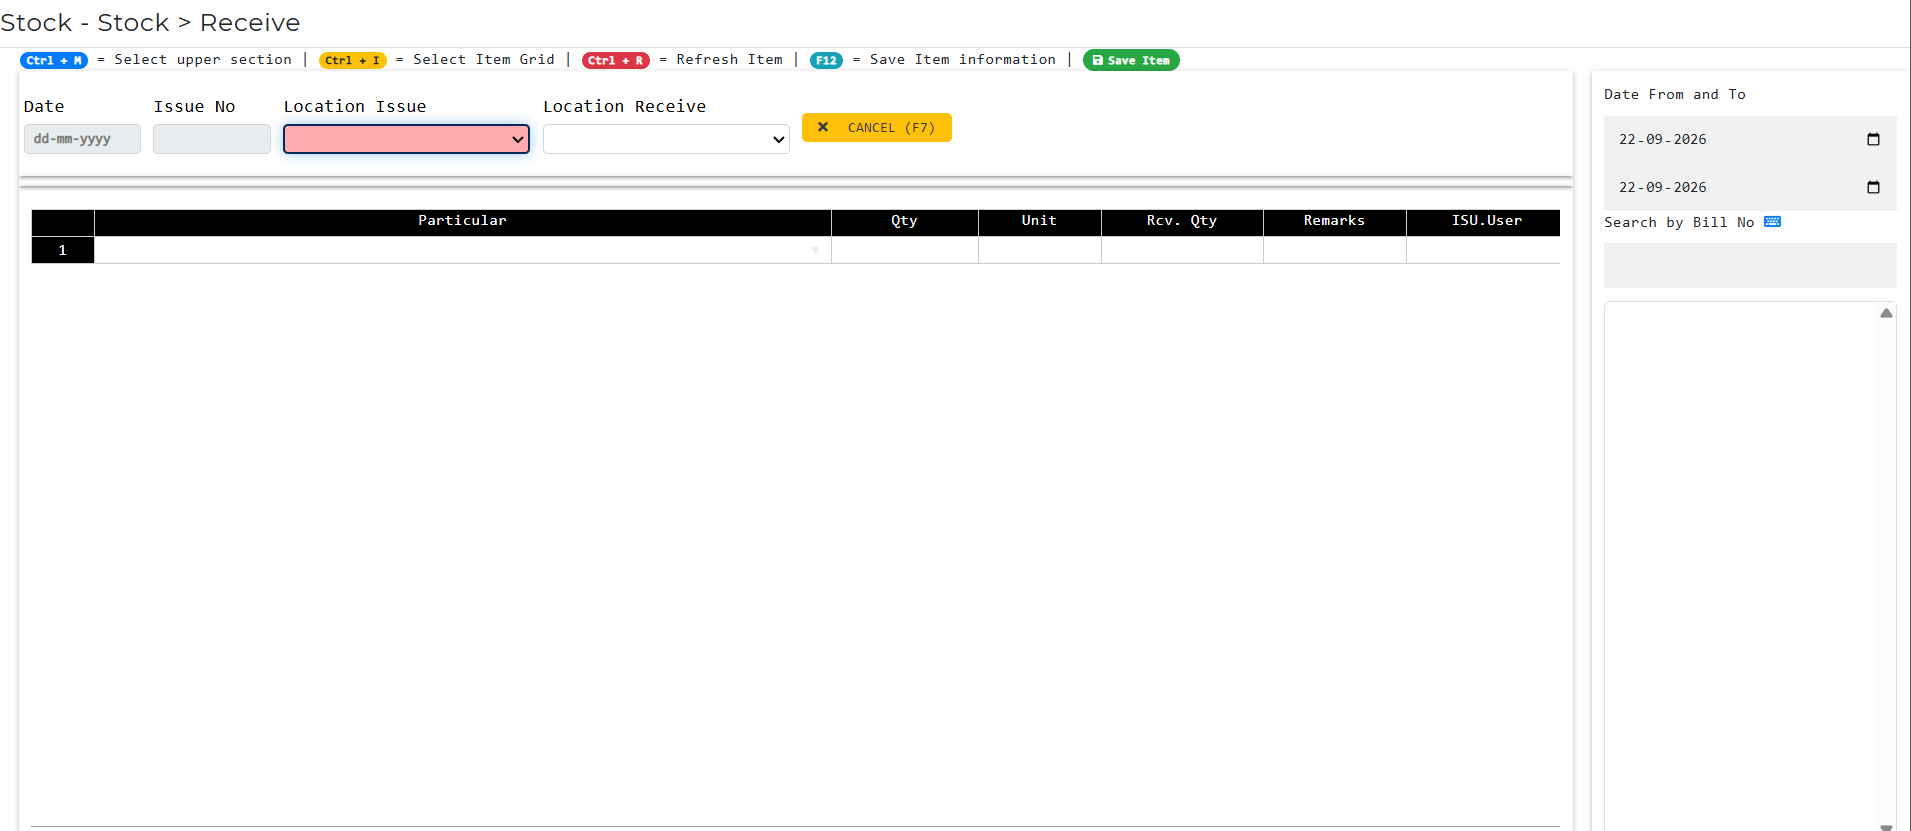Click the Remarks cell in row 1

click(x=1334, y=250)
